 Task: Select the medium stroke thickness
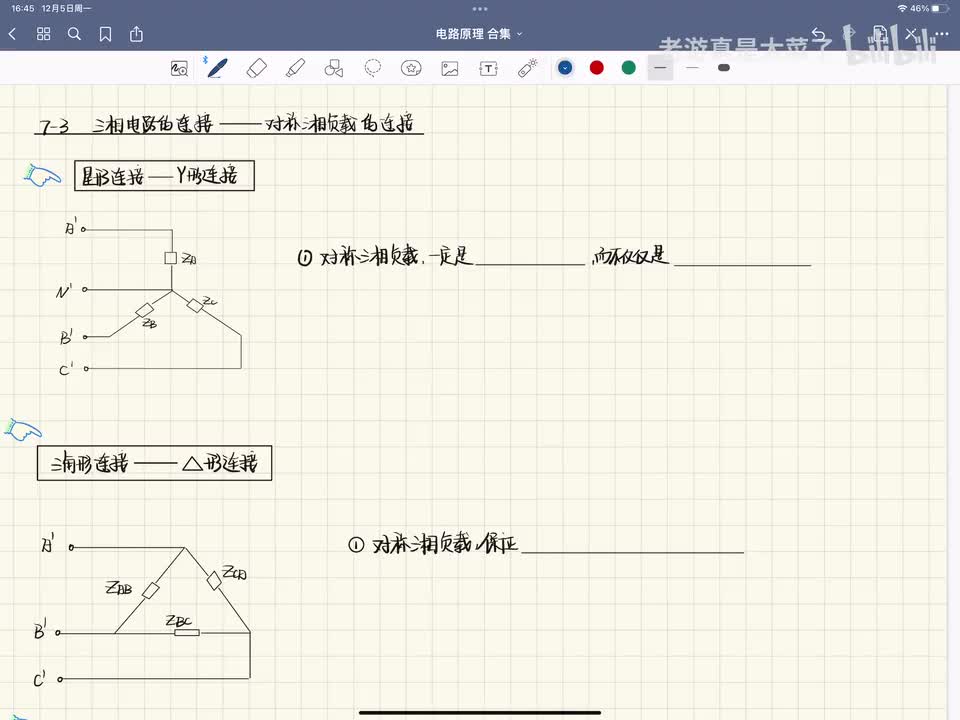(x=661, y=68)
